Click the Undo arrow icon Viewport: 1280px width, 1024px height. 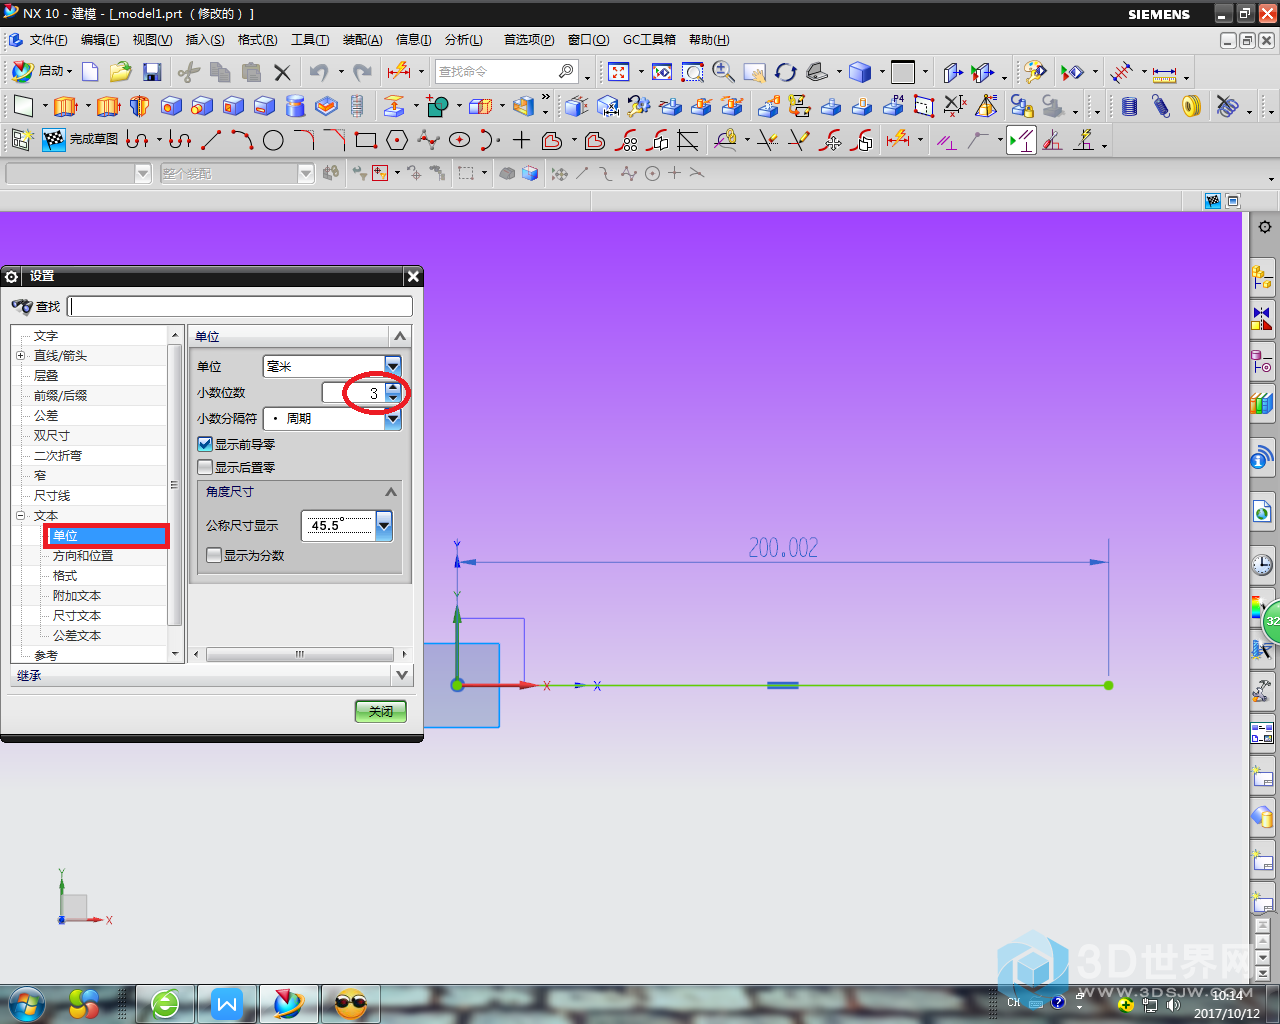(319, 72)
